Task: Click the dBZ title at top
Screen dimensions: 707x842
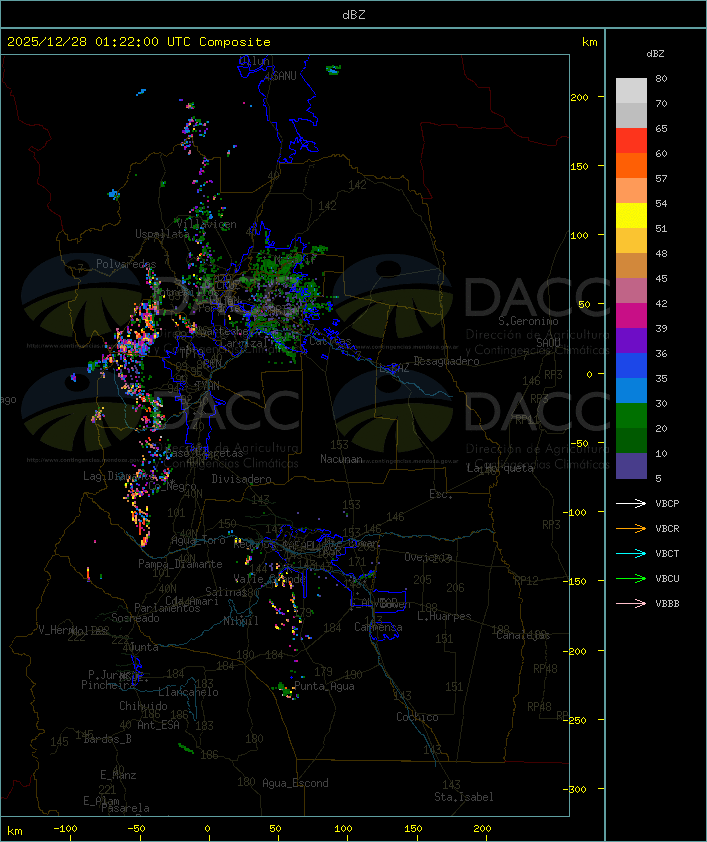Action: [x=354, y=15]
